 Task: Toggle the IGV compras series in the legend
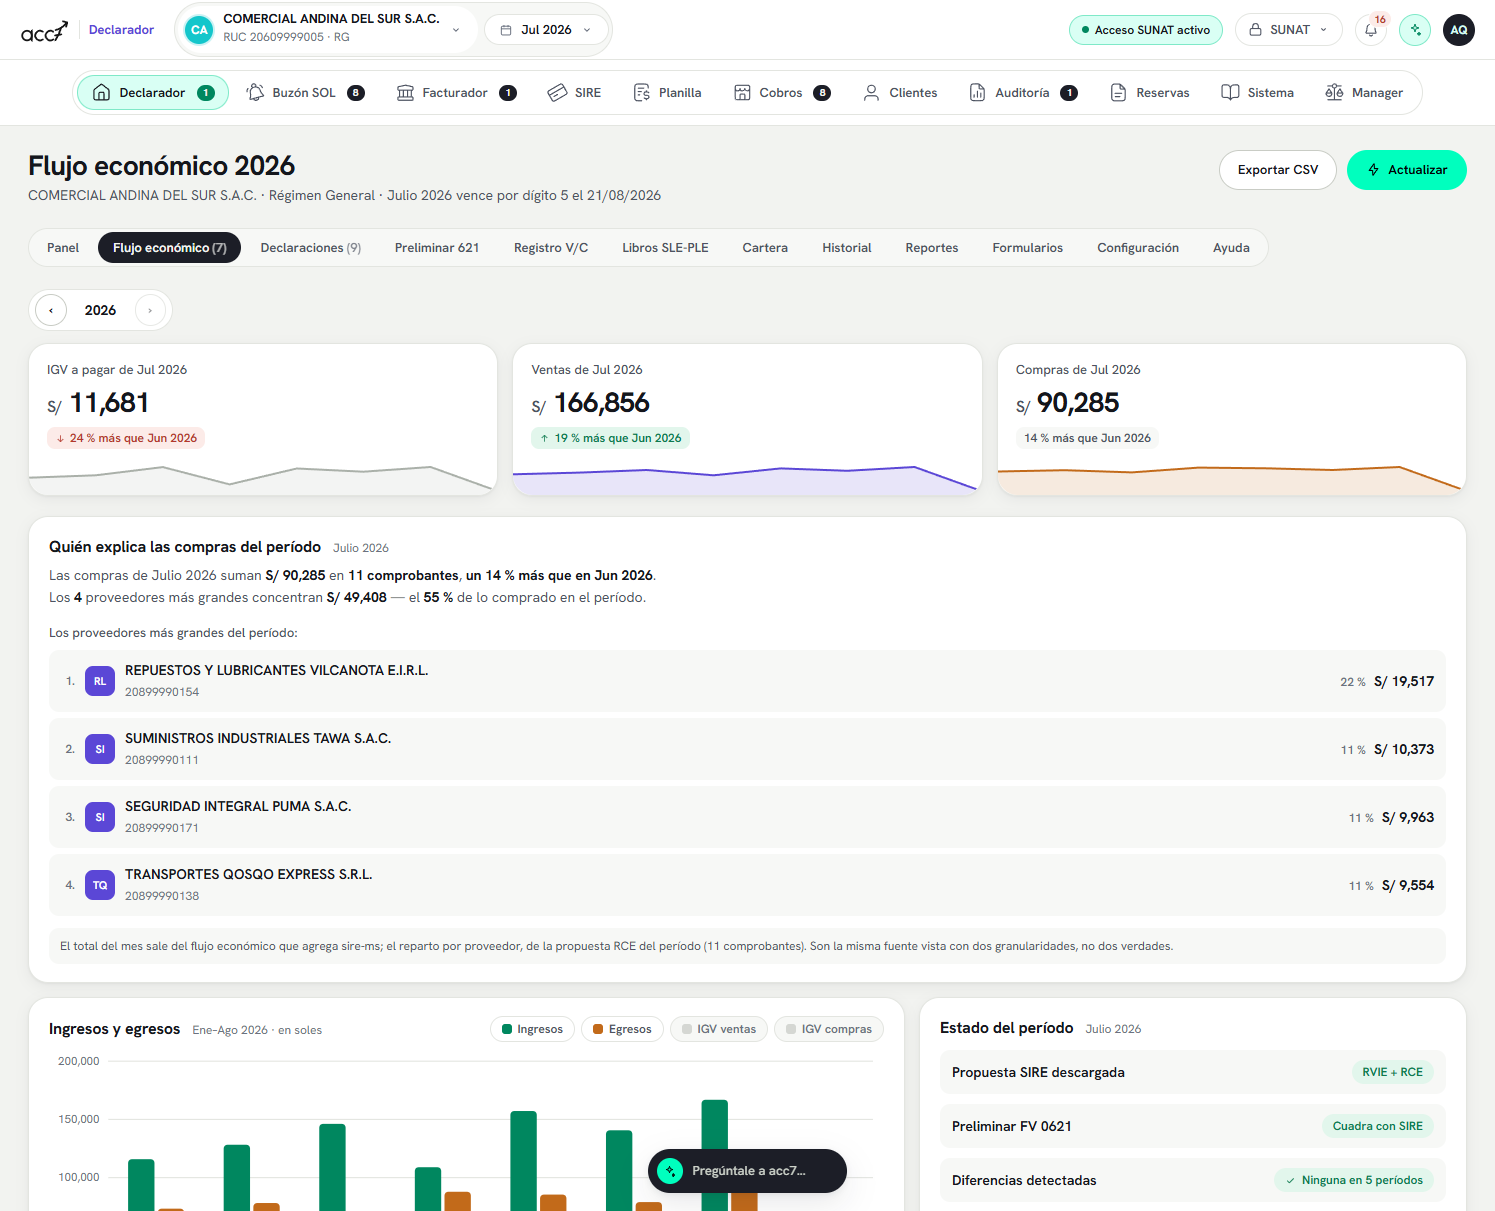pos(829,1029)
